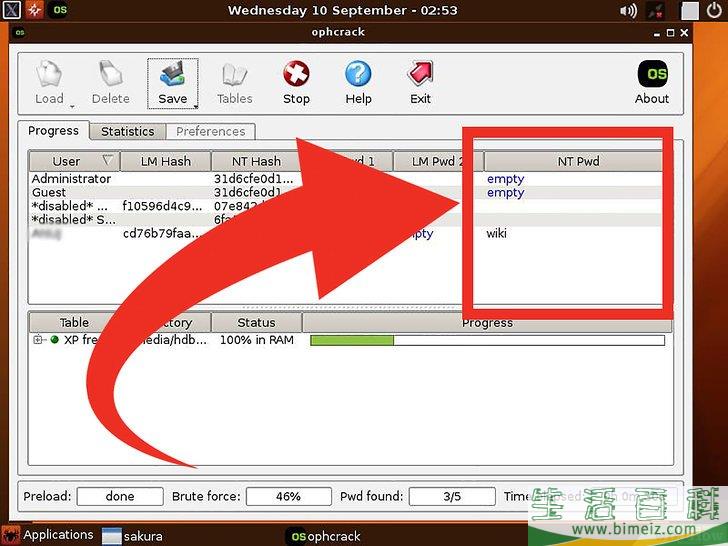This screenshot has height=546, width=728.
Task: Click the OS ophcrack launcher in top panel
Action: coord(58,10)
